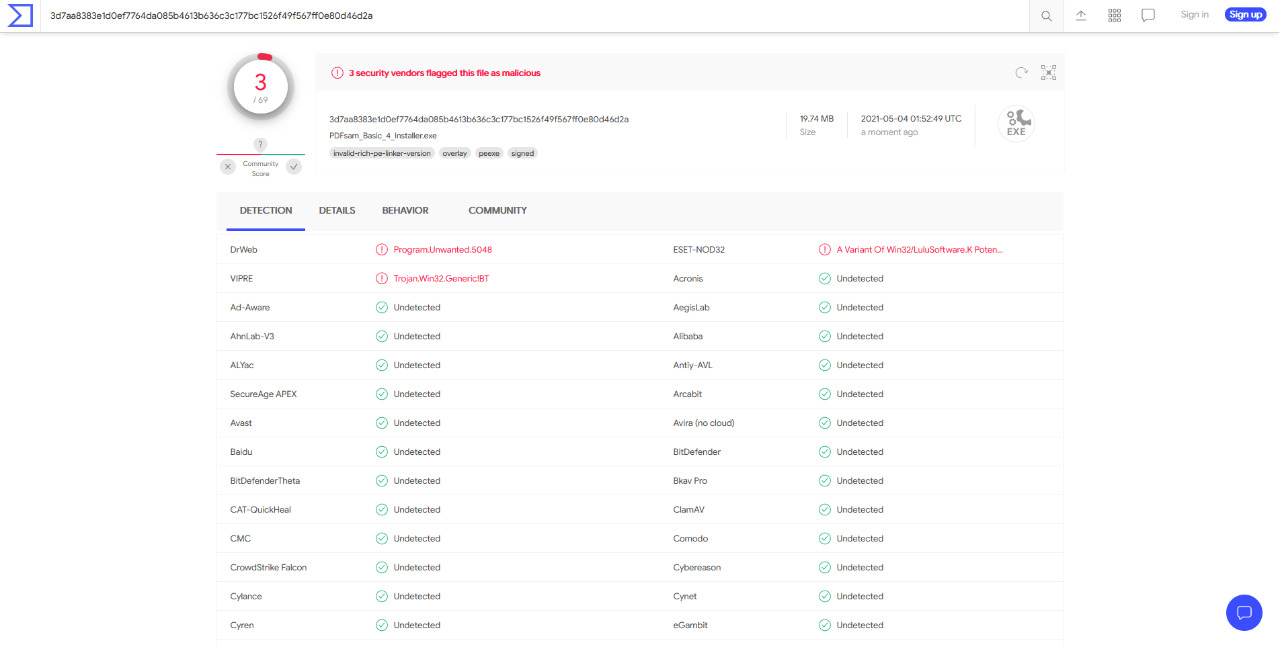Click the CMC vendor name
Viewport: 1280px width, 647px height.
click(x=240, y=539)
